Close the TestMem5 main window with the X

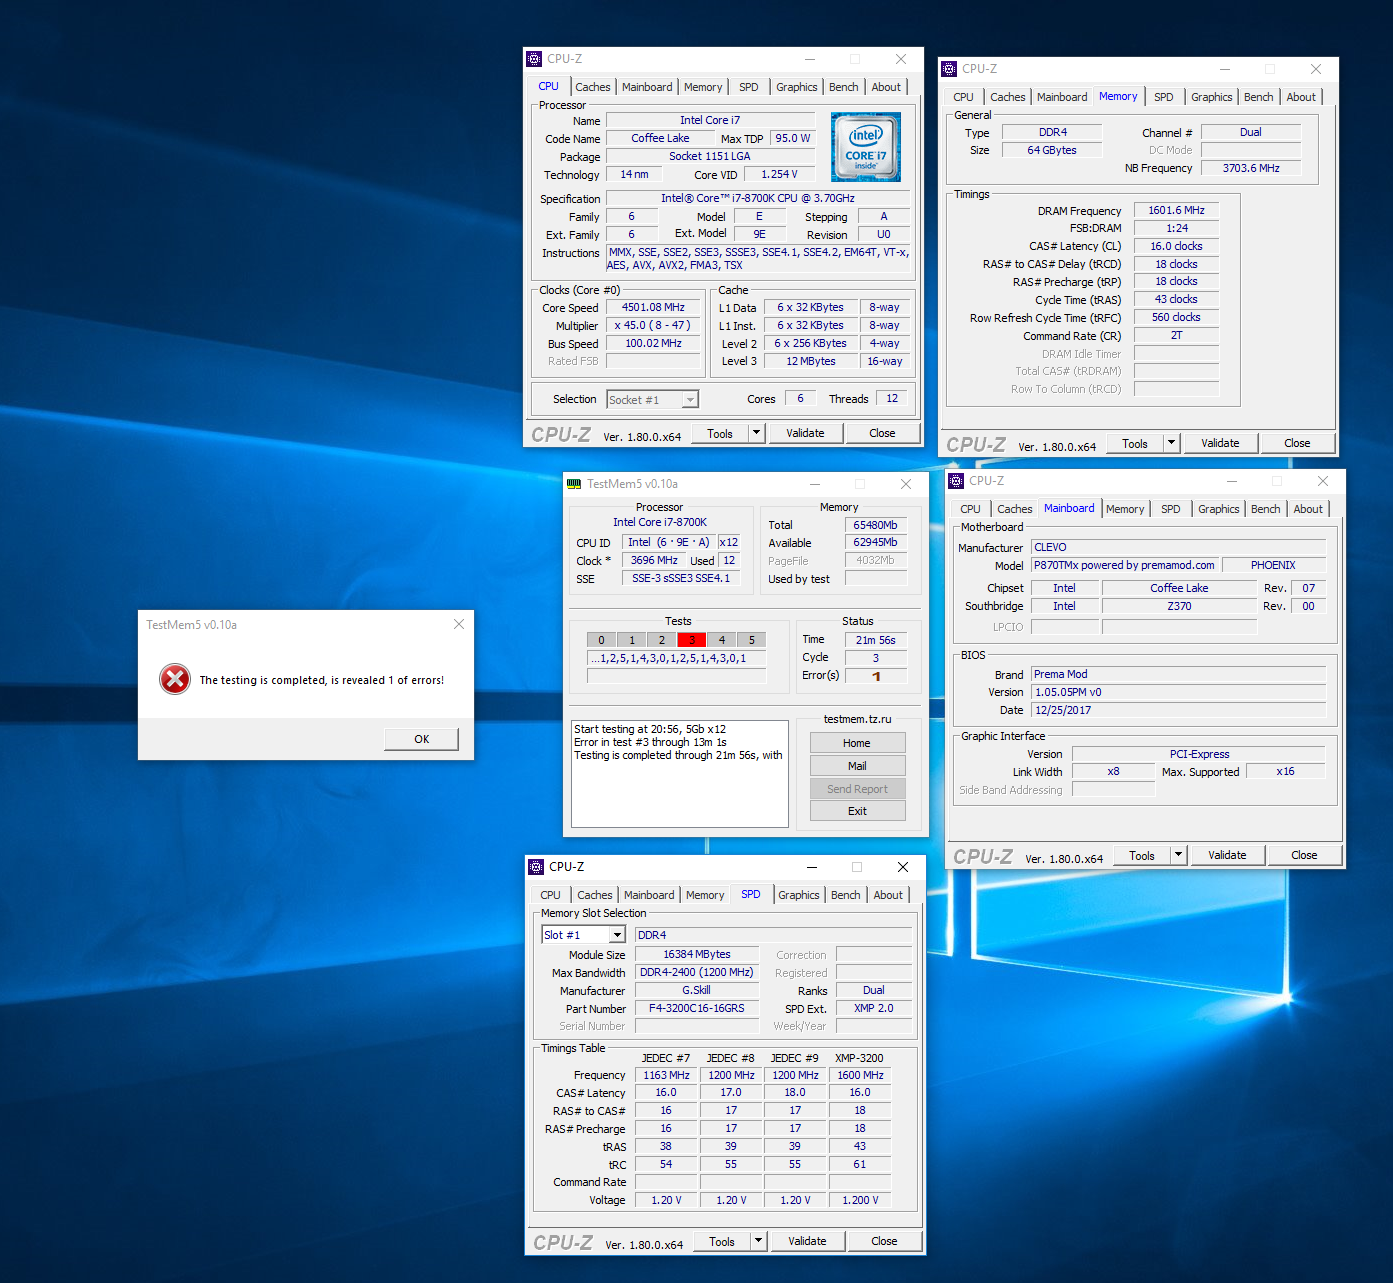[x=905, y=484]
